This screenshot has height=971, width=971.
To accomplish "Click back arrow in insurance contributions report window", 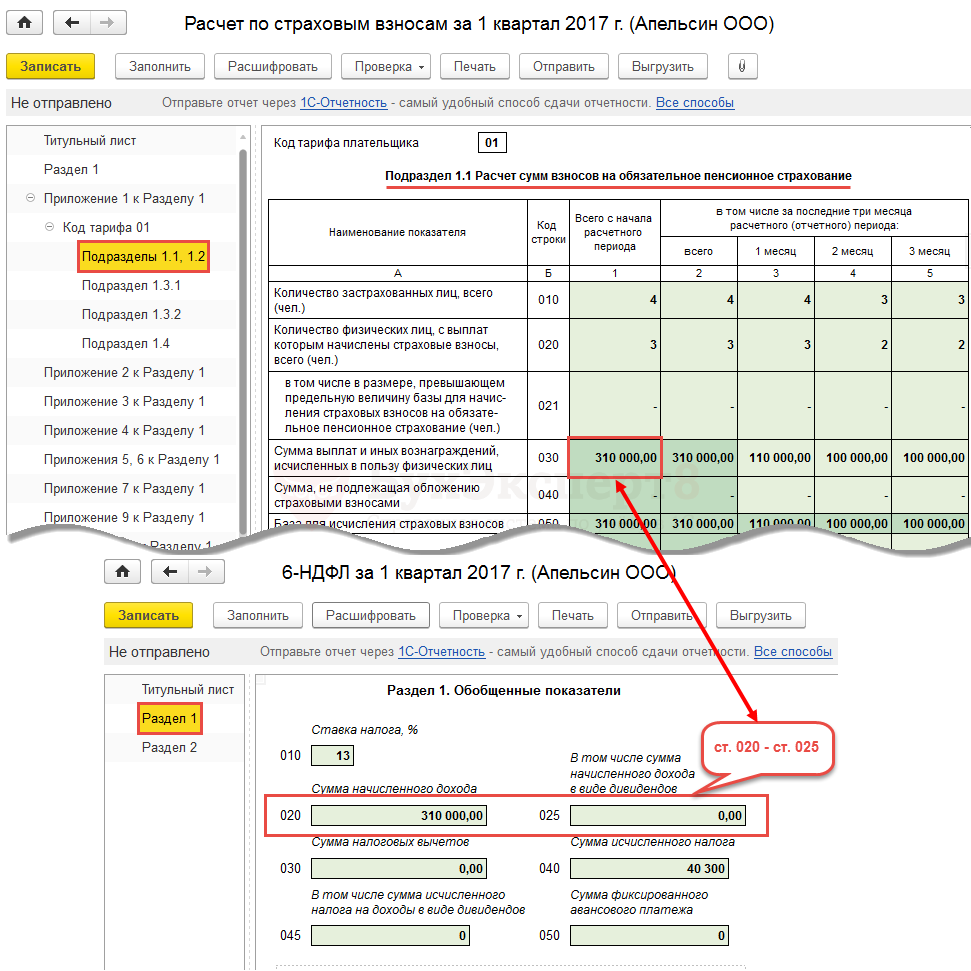I will [73, 22].
